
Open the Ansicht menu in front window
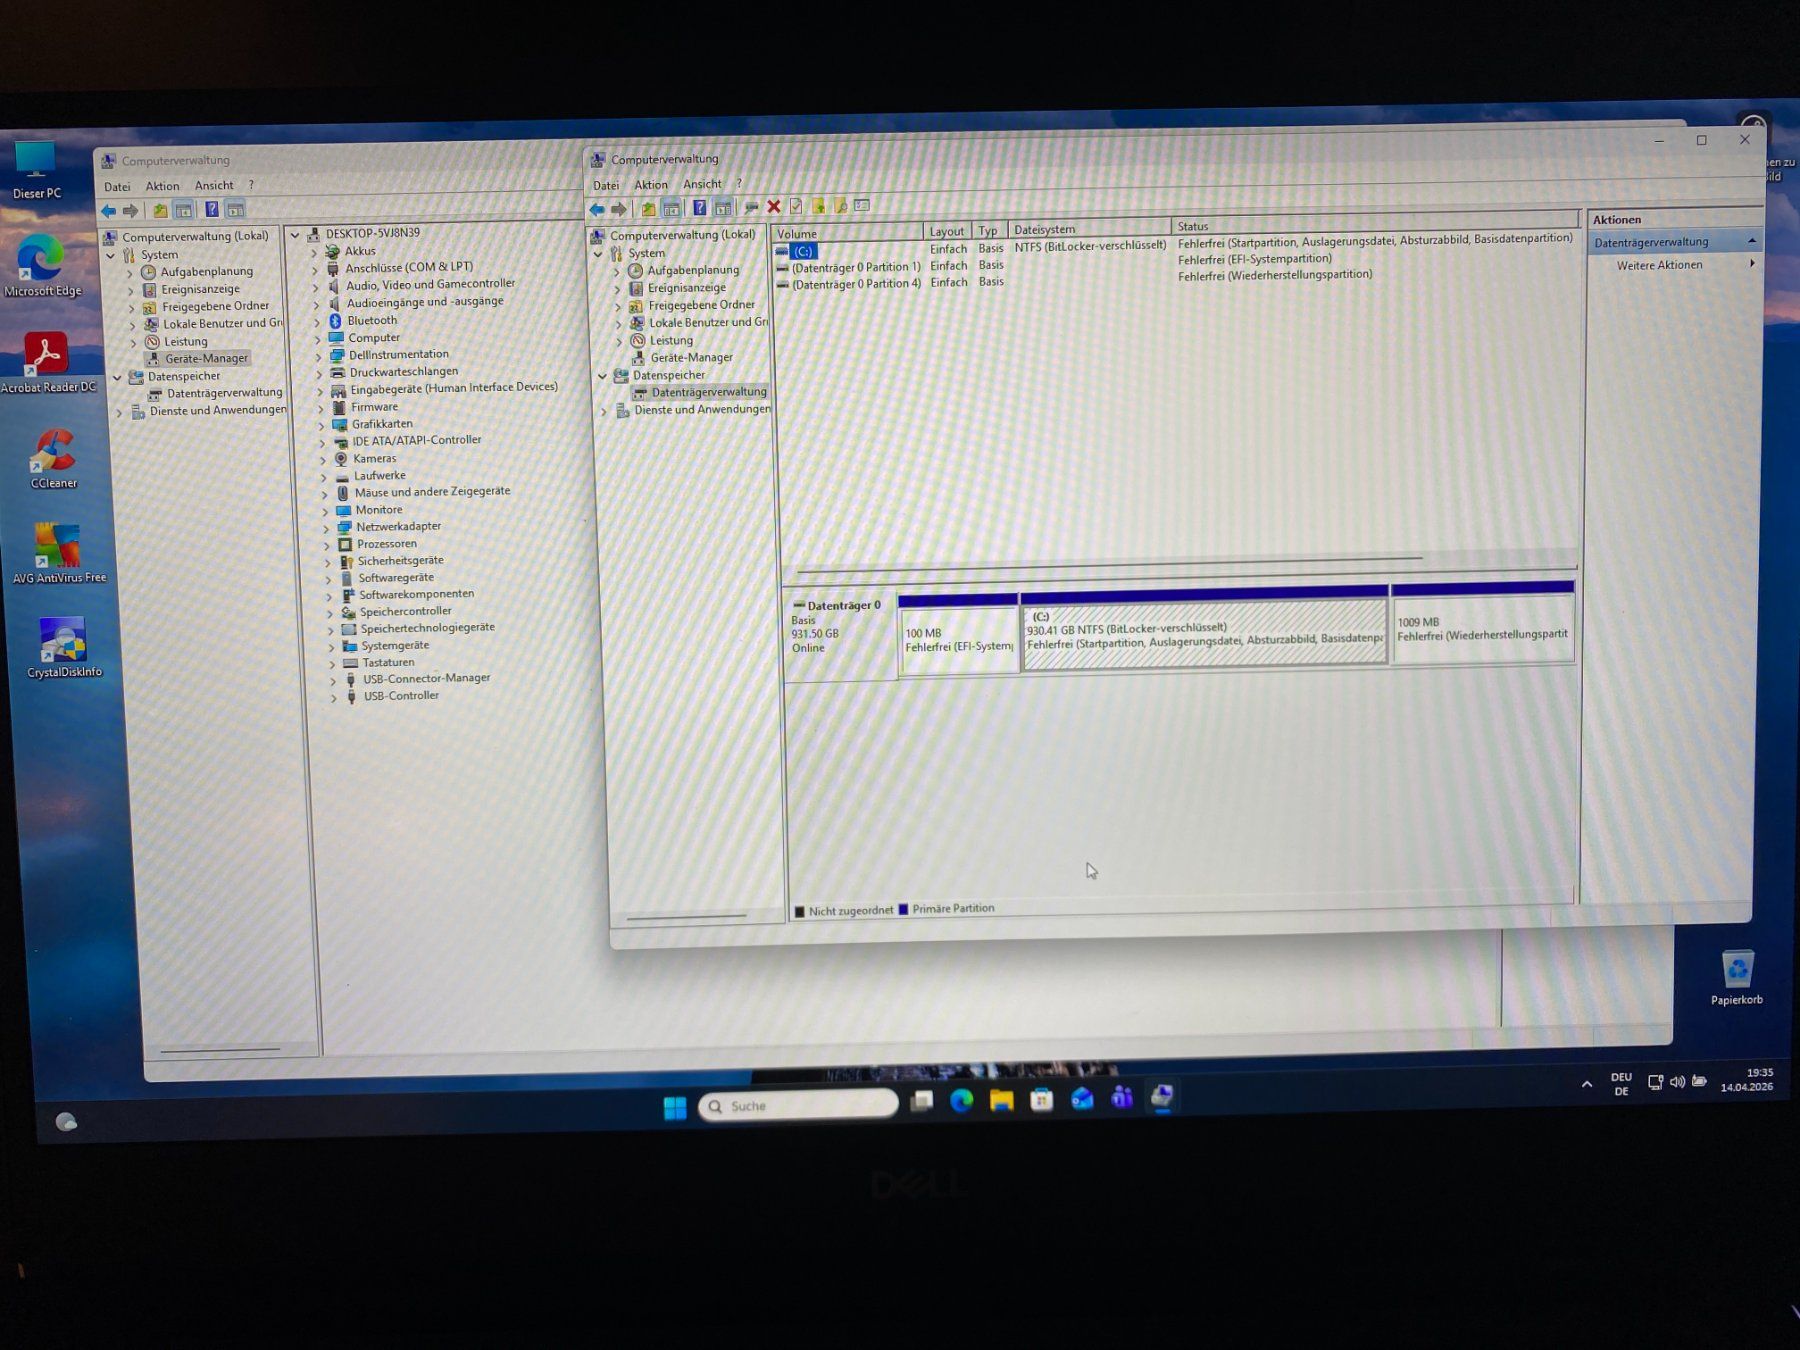coord(702,184)
